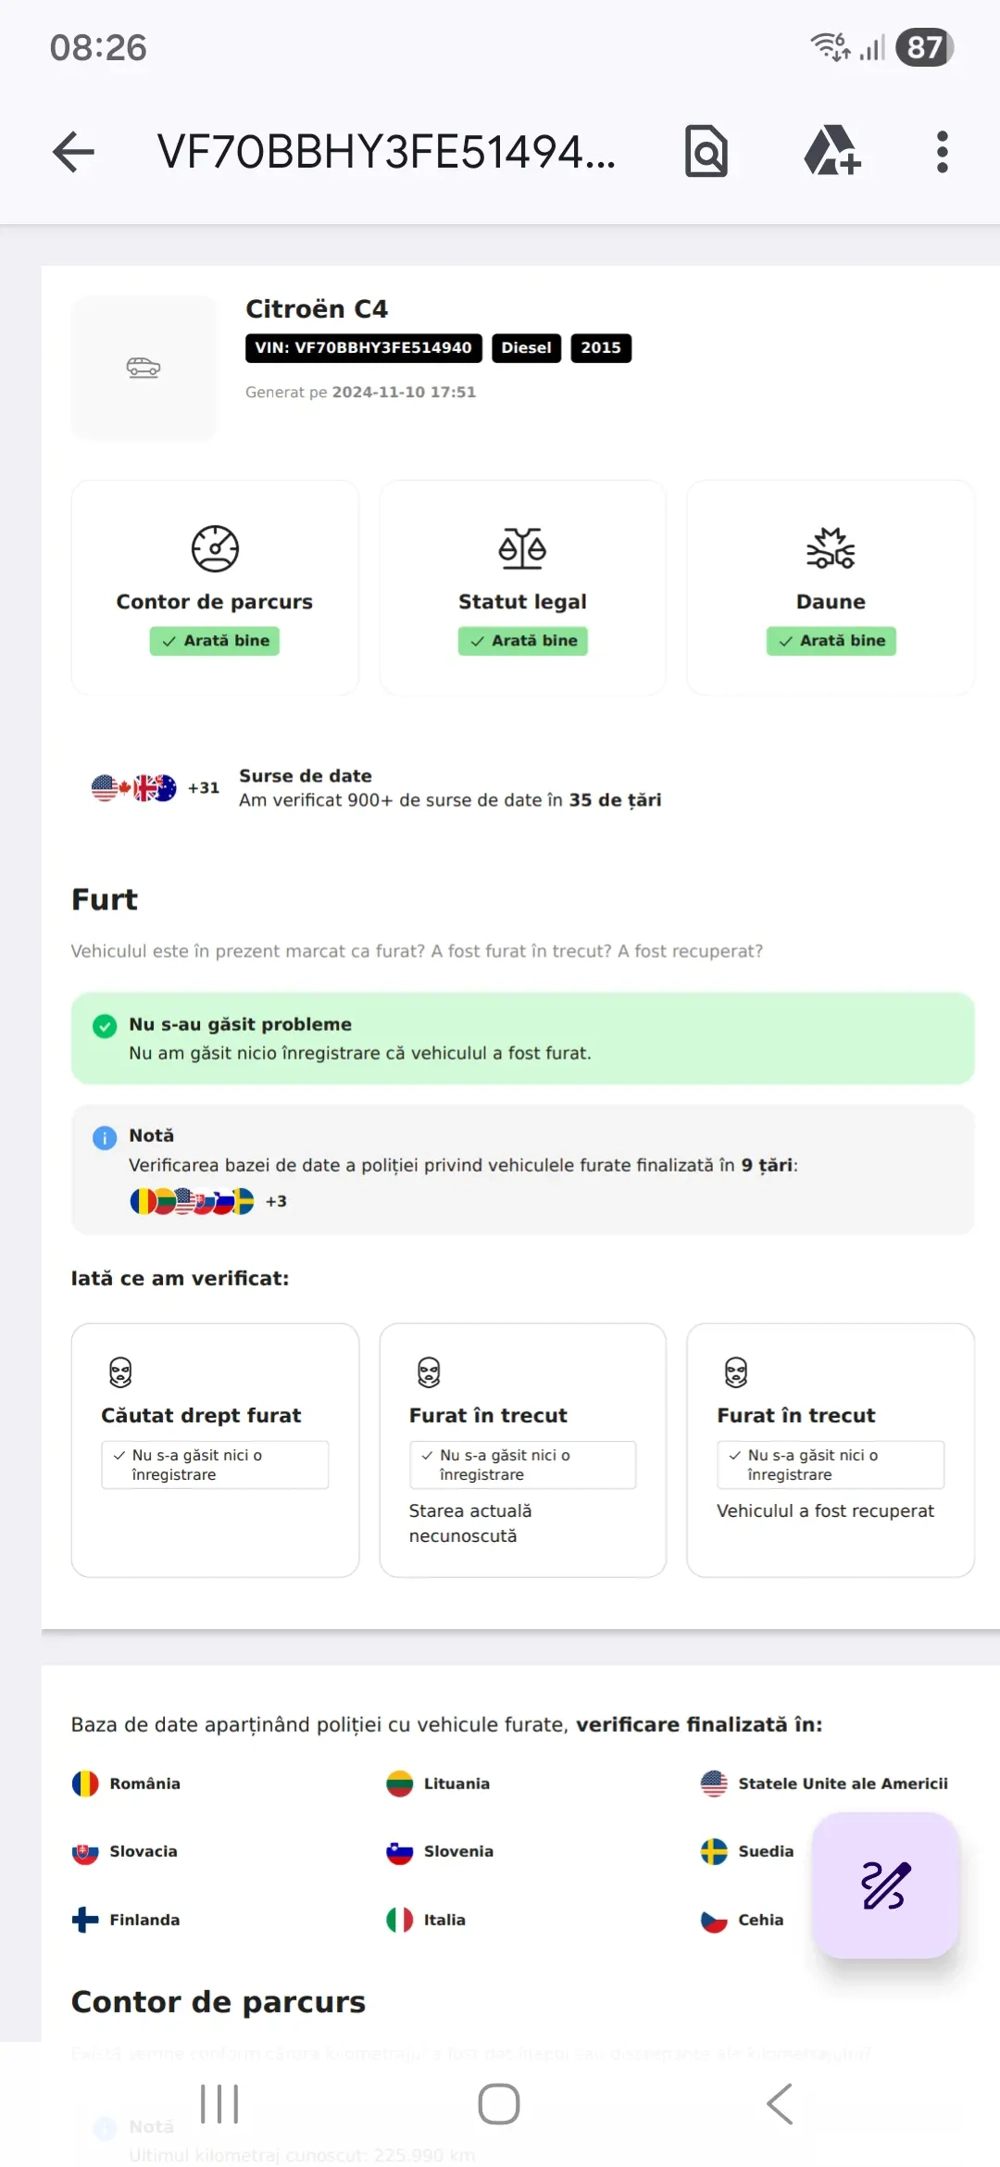This screenshot has width=1000, height=2167.
Task: Select the Statut legal scales card
Action: (x=522, y=587)
